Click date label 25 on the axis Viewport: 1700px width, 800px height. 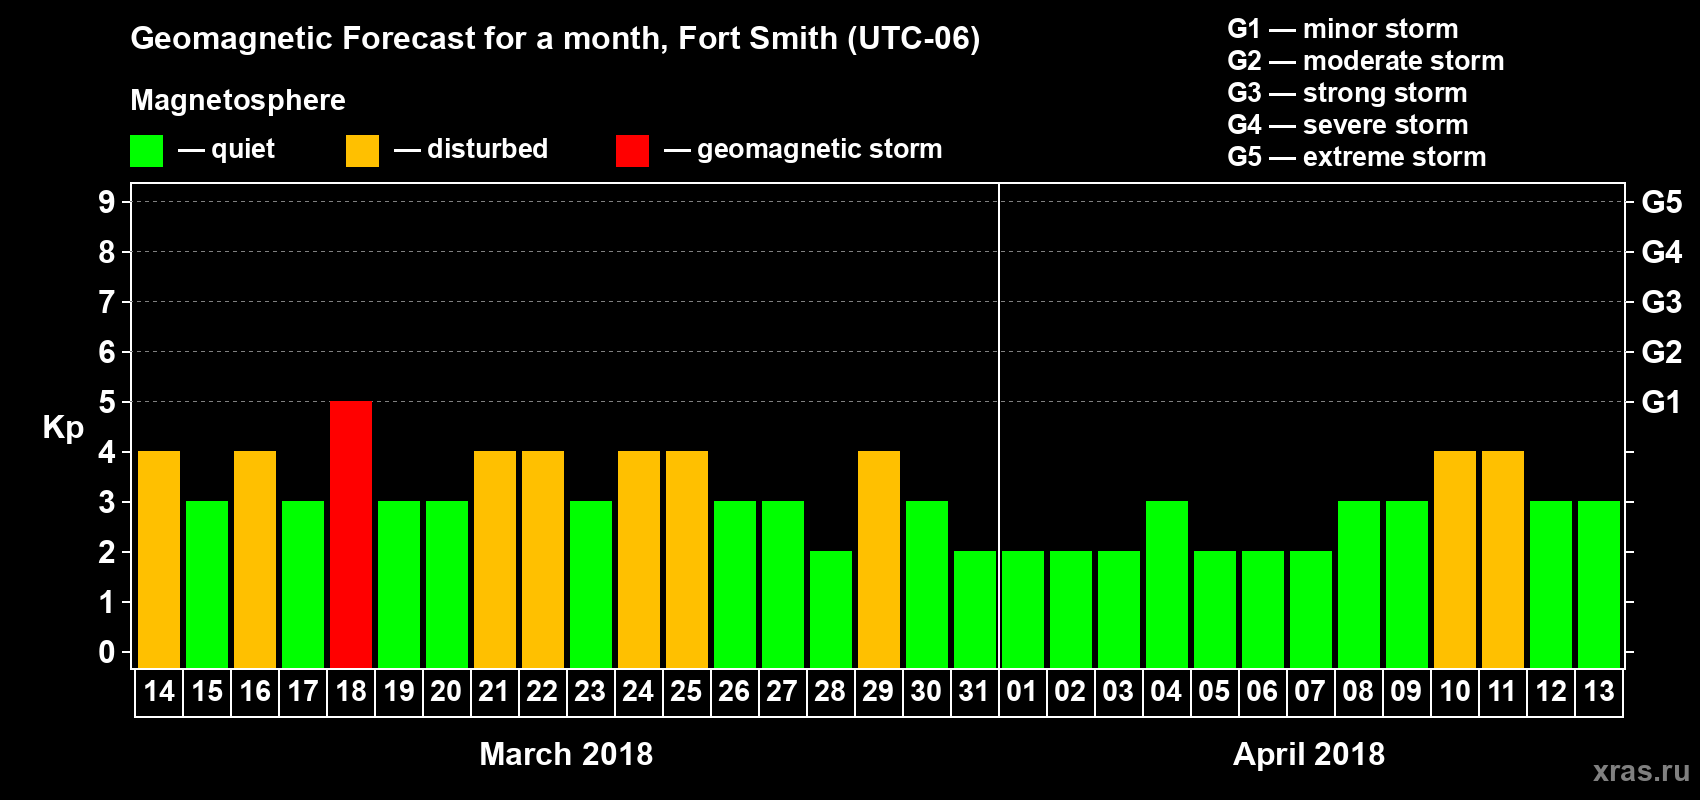click(686, 692)
